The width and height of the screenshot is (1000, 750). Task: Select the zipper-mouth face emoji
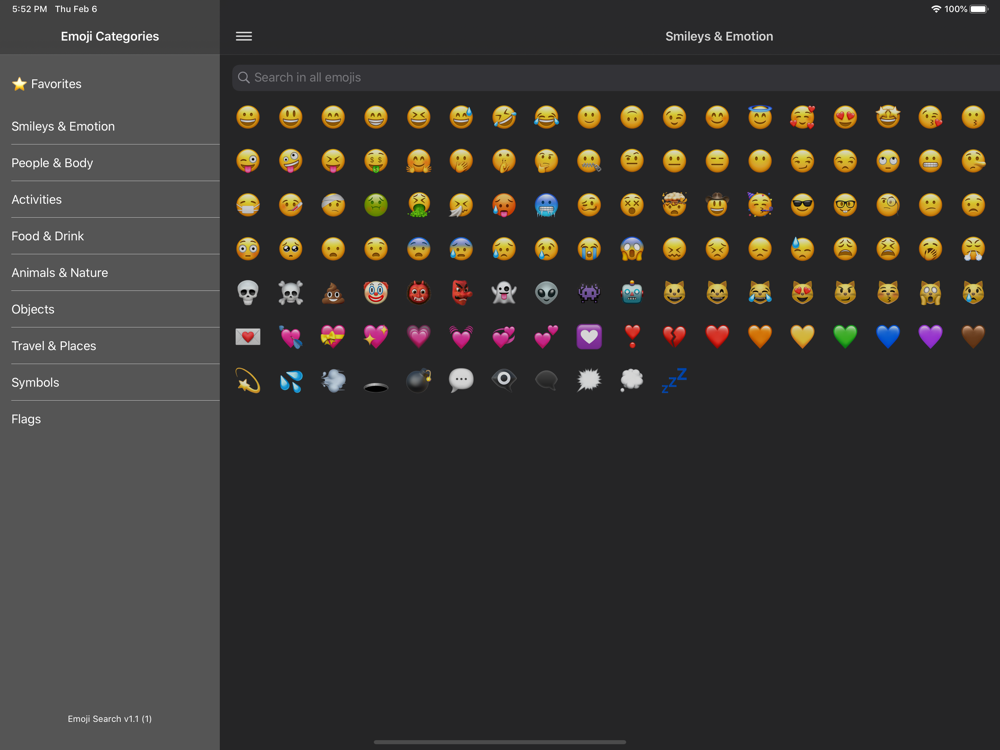click(x=589, y=161)
